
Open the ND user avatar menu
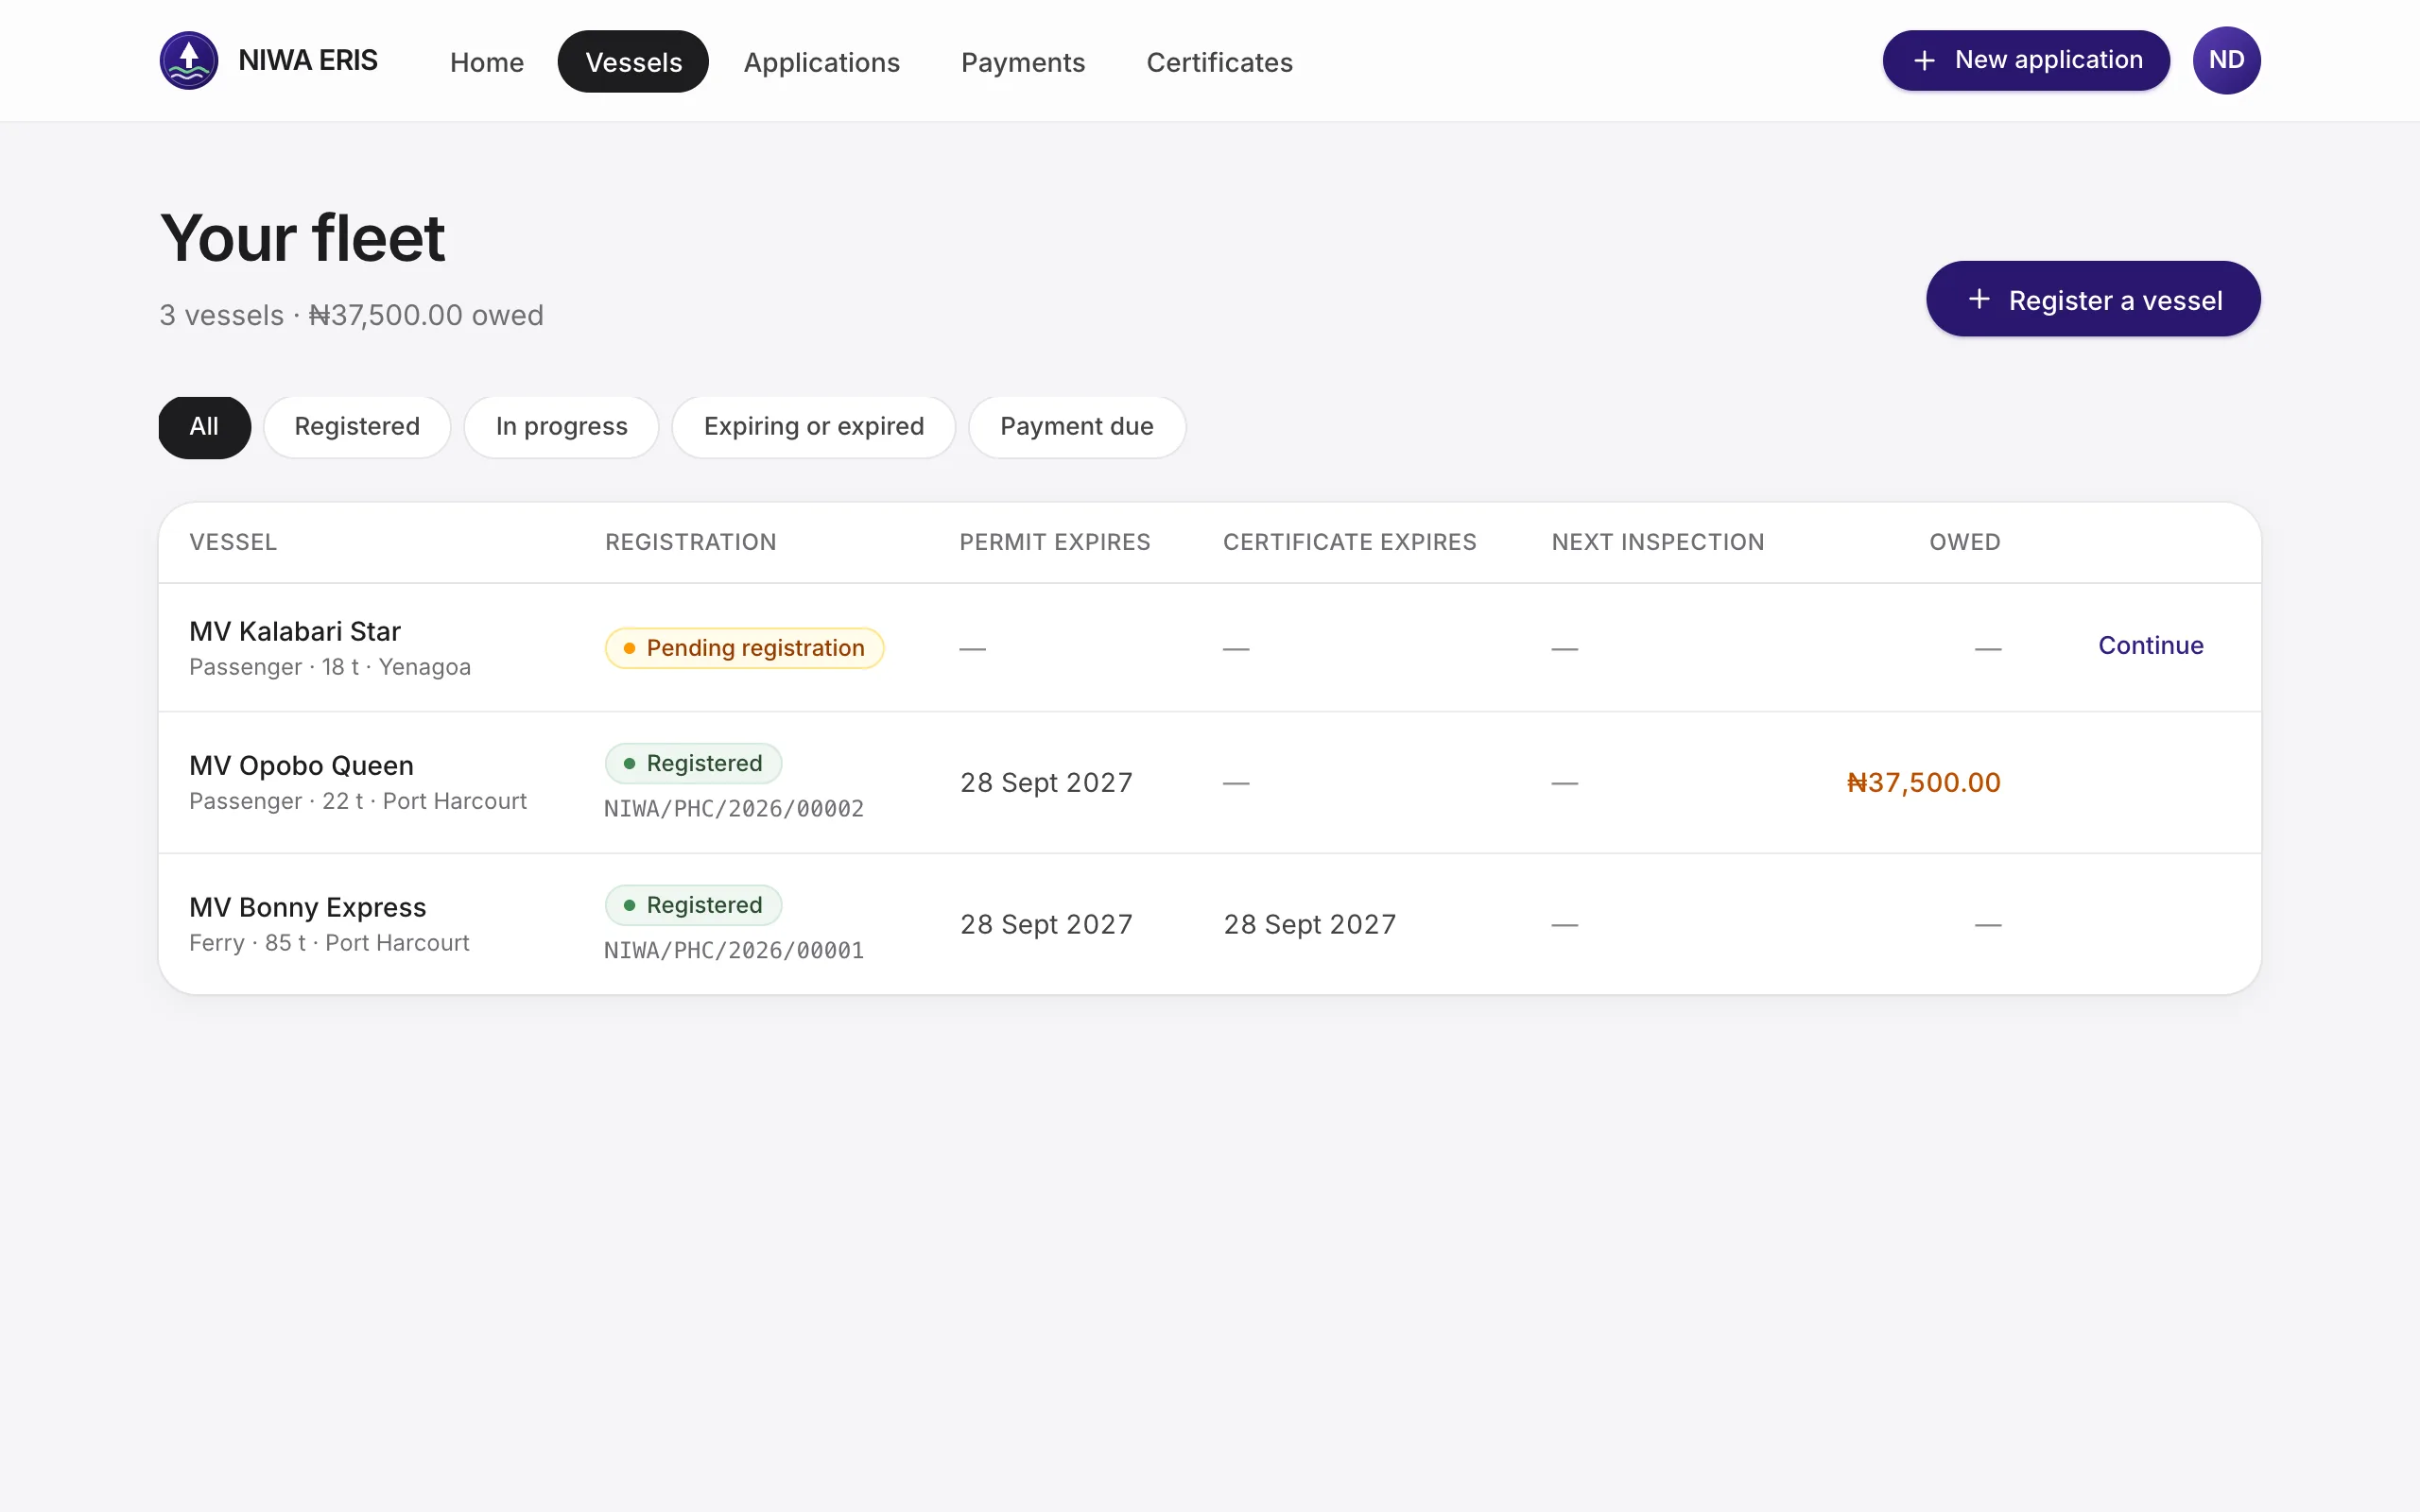[x=2226, y=60]
